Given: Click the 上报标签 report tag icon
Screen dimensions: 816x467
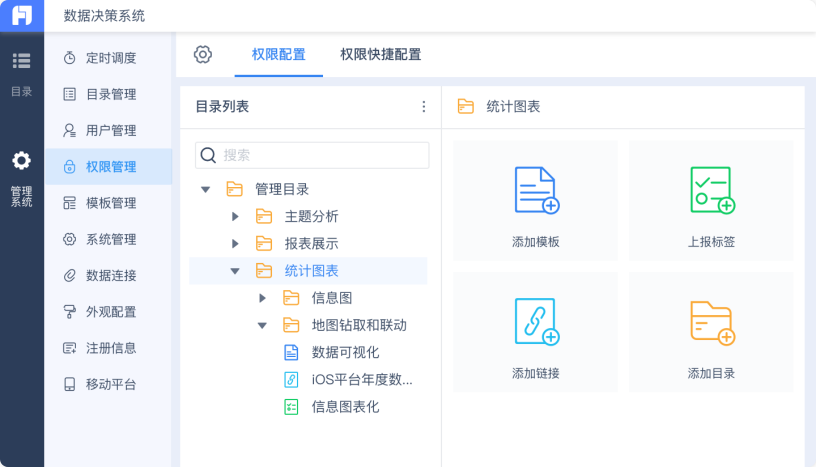Looking at the screenshot, I should [712, 191].
